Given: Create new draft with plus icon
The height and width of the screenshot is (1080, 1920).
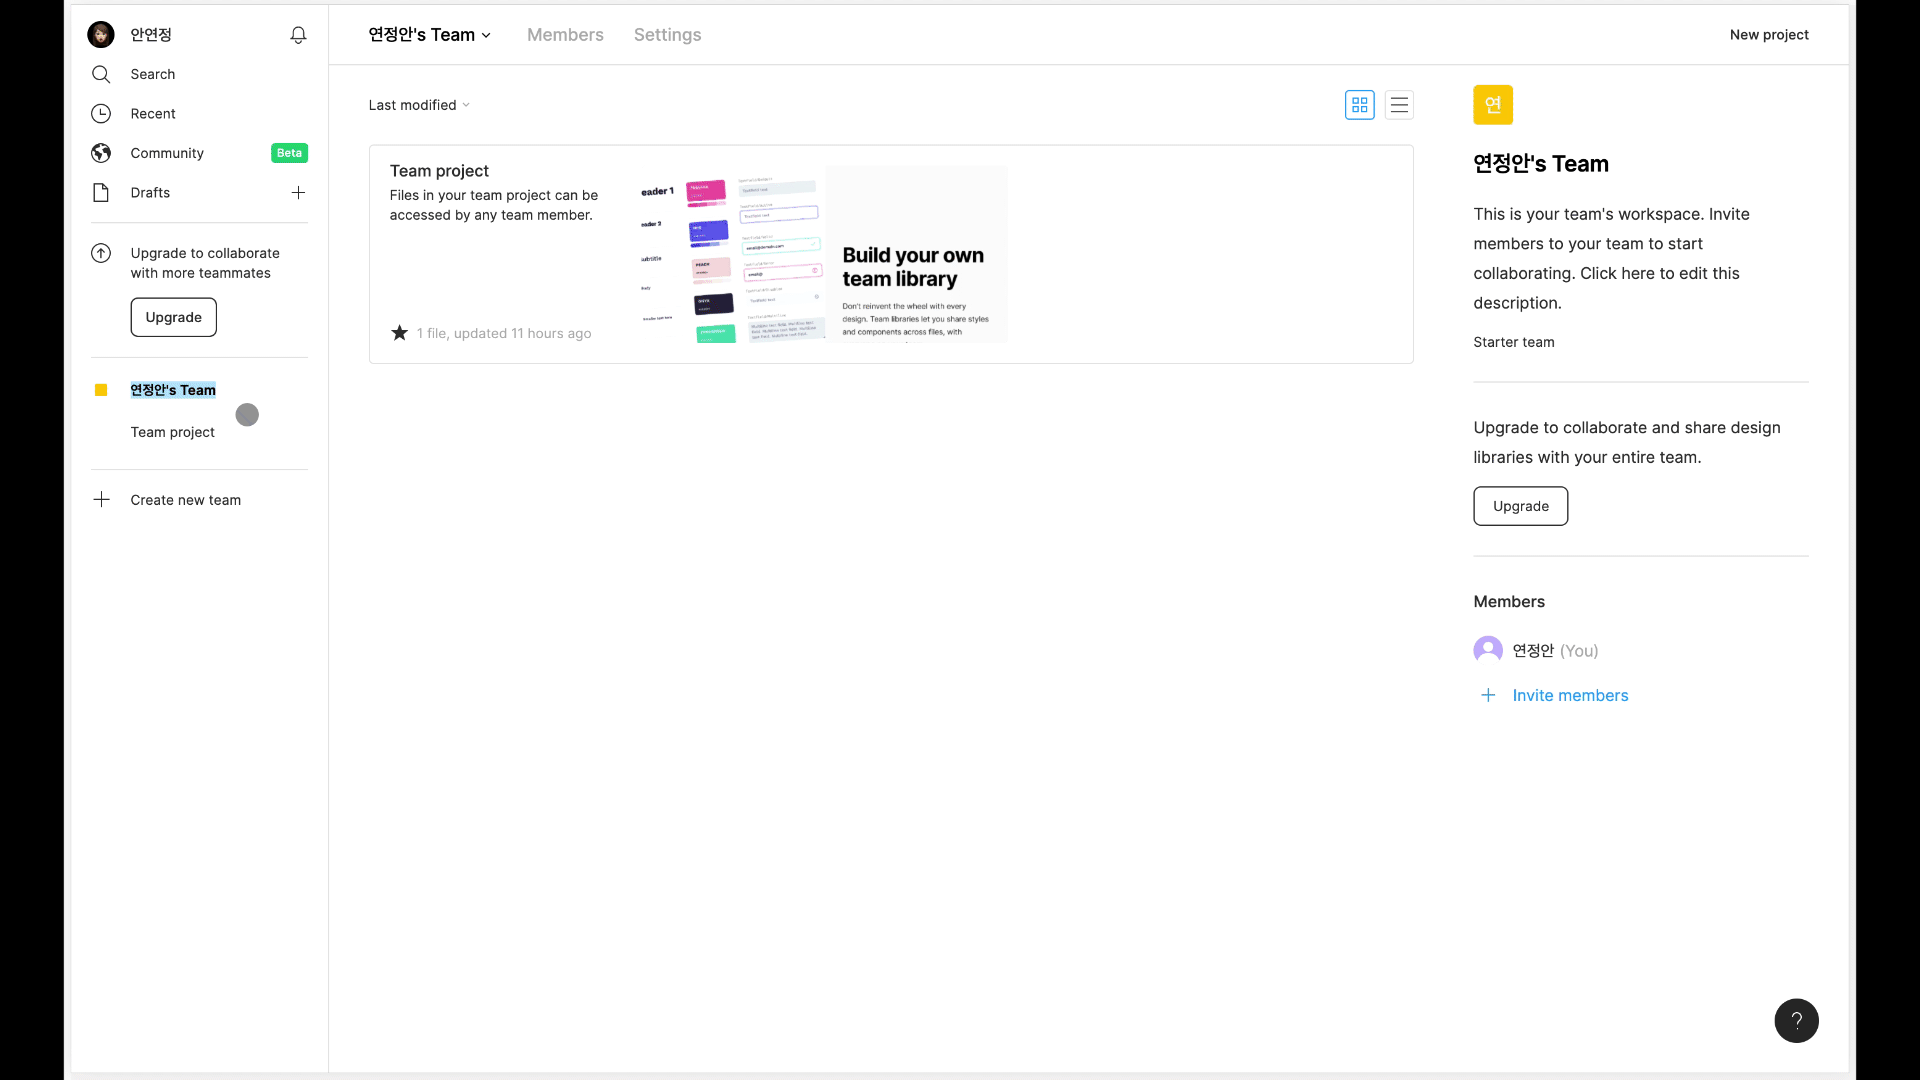Looking at the screenshot, I should pos(298,193).
